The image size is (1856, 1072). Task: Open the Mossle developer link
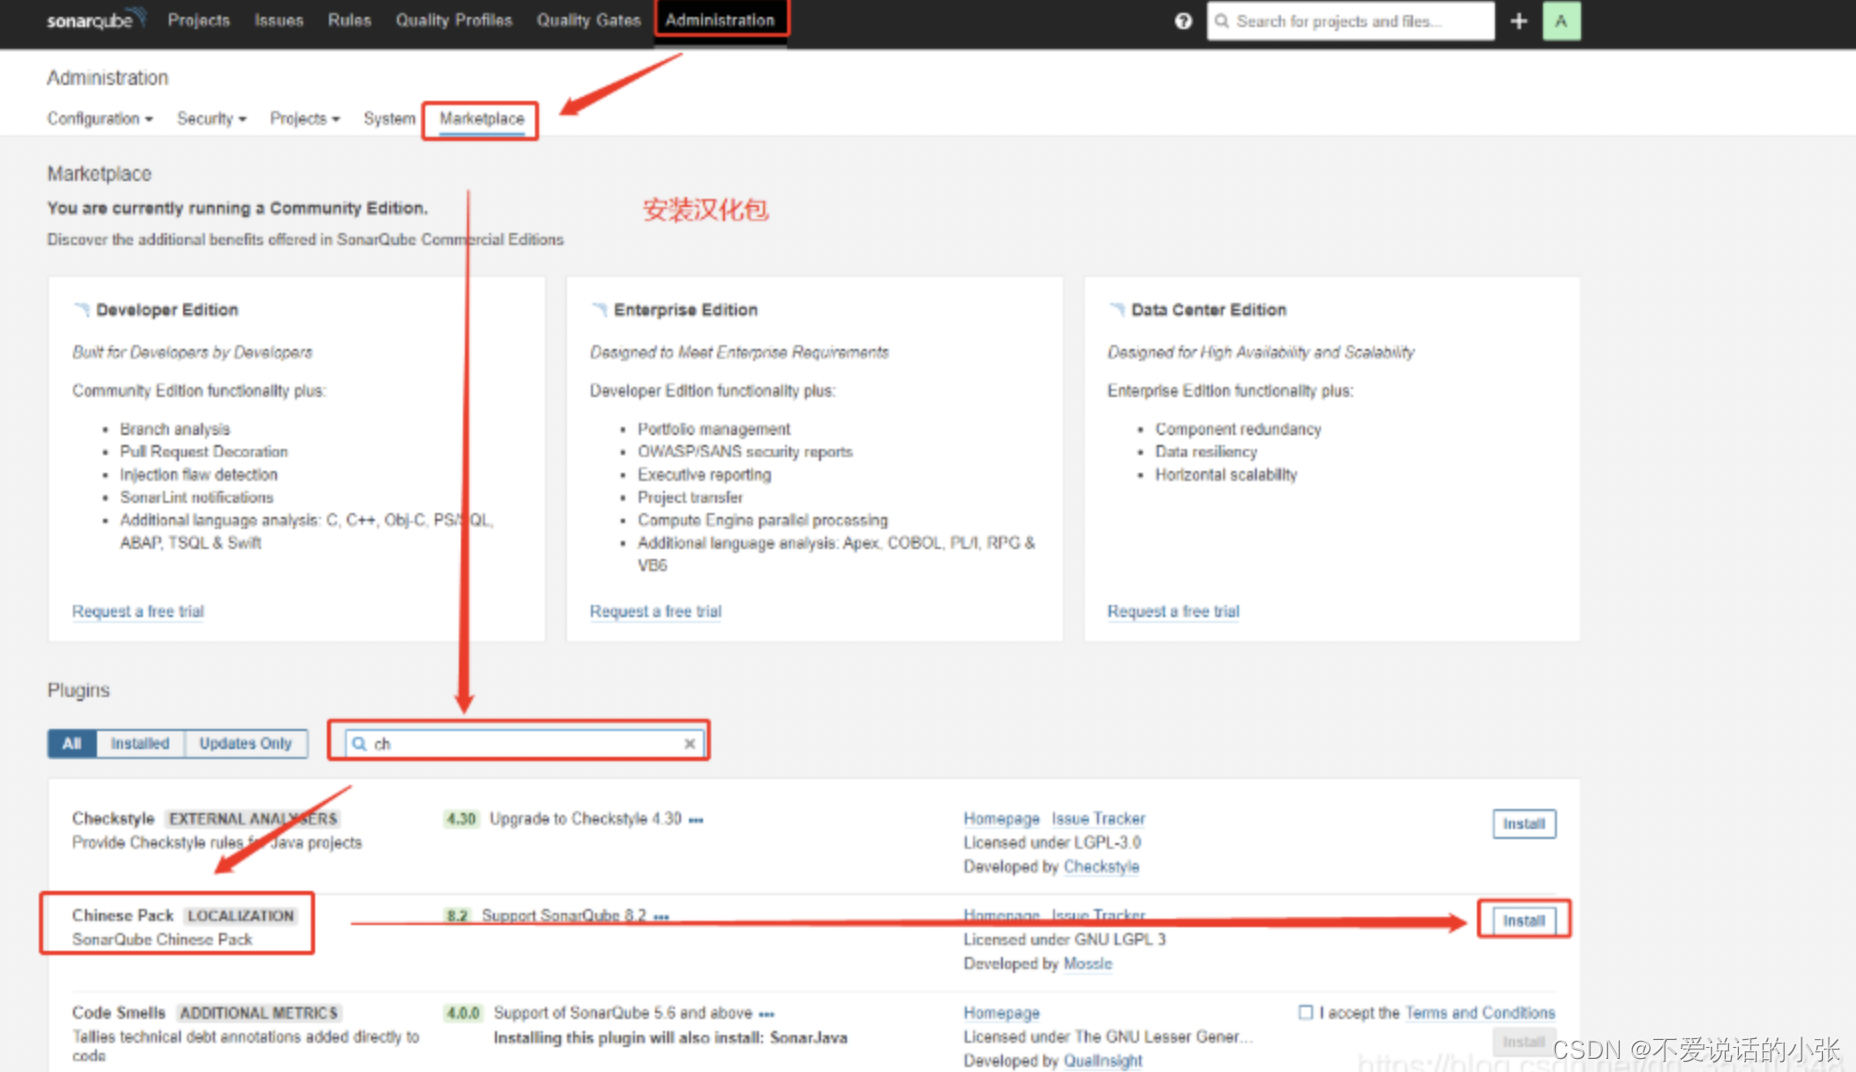point(1088,964)
